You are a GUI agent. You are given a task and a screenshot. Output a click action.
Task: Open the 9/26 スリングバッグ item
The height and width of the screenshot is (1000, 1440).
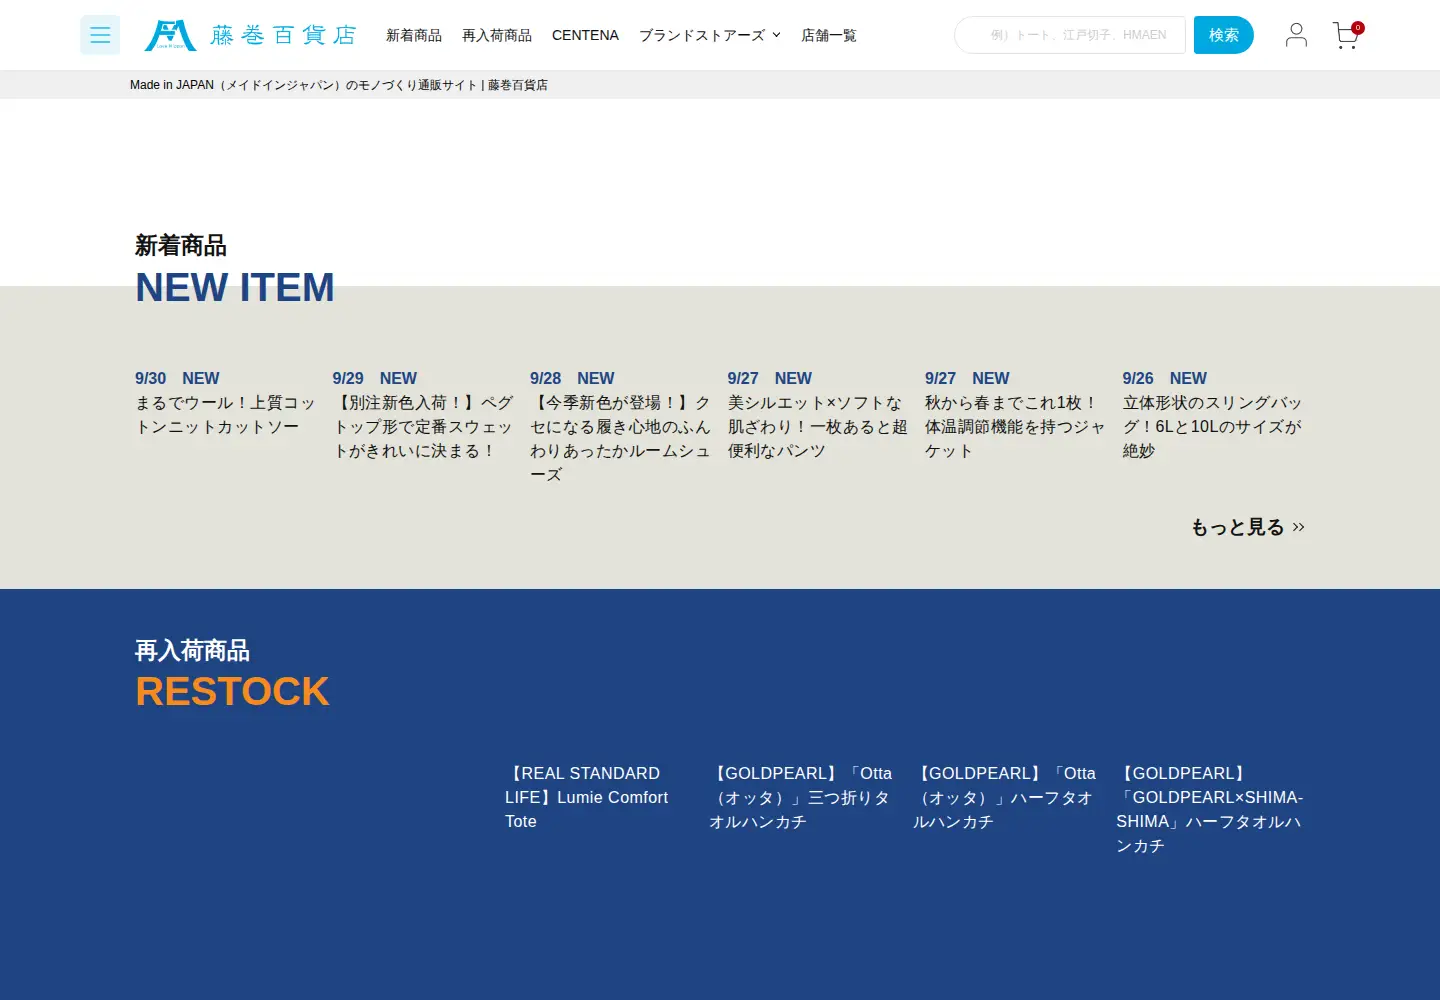[x=1213, y=426]
